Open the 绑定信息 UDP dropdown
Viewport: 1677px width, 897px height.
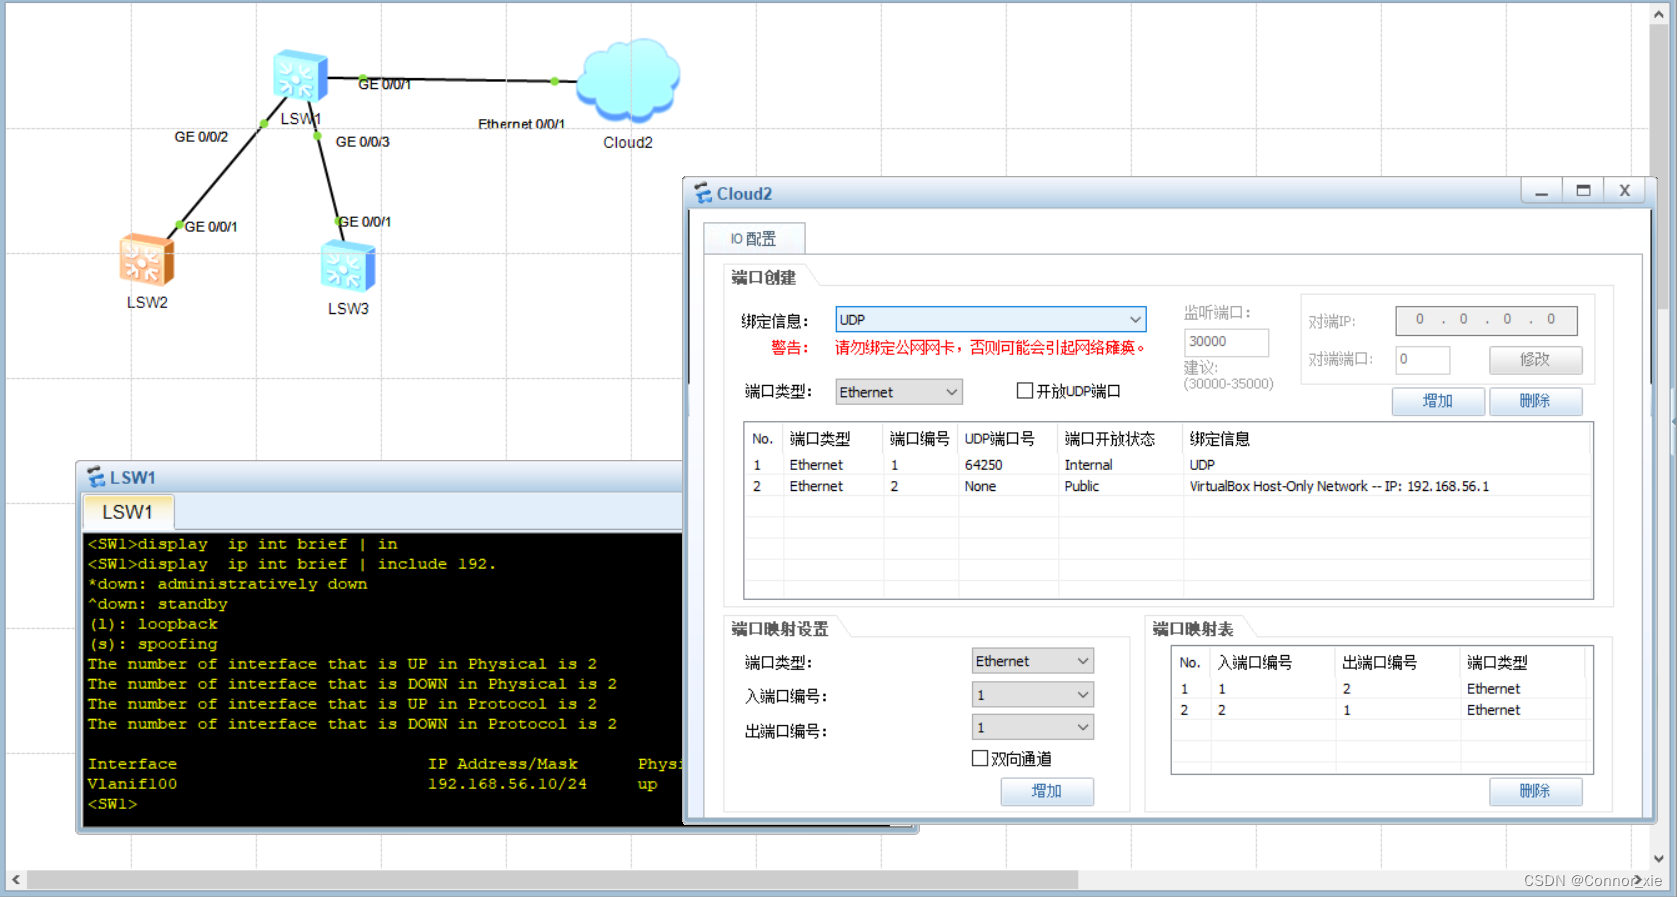(x=990, y=320)
